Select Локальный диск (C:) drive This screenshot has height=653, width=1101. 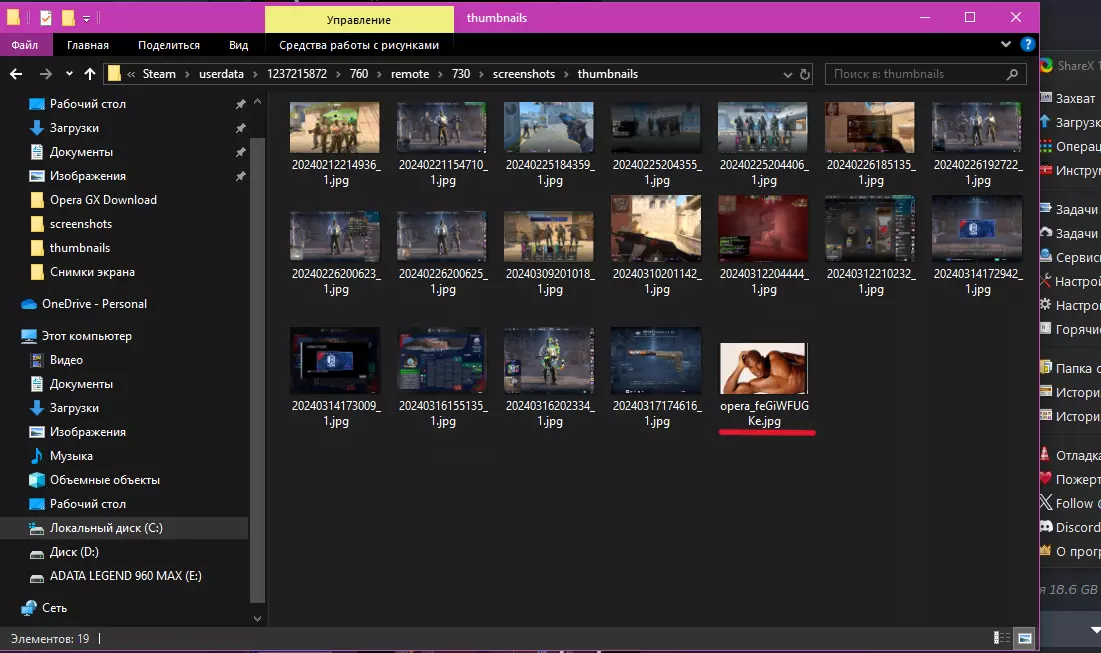pyautogui.click(x=106, y=528)
